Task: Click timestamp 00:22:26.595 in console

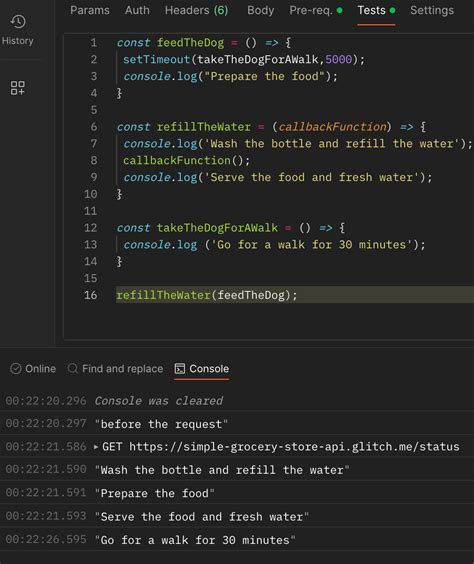Action: (46, 540)
